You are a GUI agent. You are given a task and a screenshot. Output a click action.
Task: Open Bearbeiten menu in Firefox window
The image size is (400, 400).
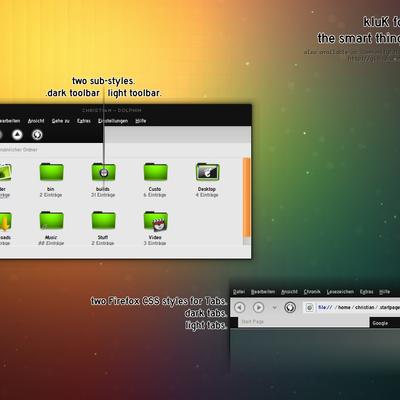263,292
